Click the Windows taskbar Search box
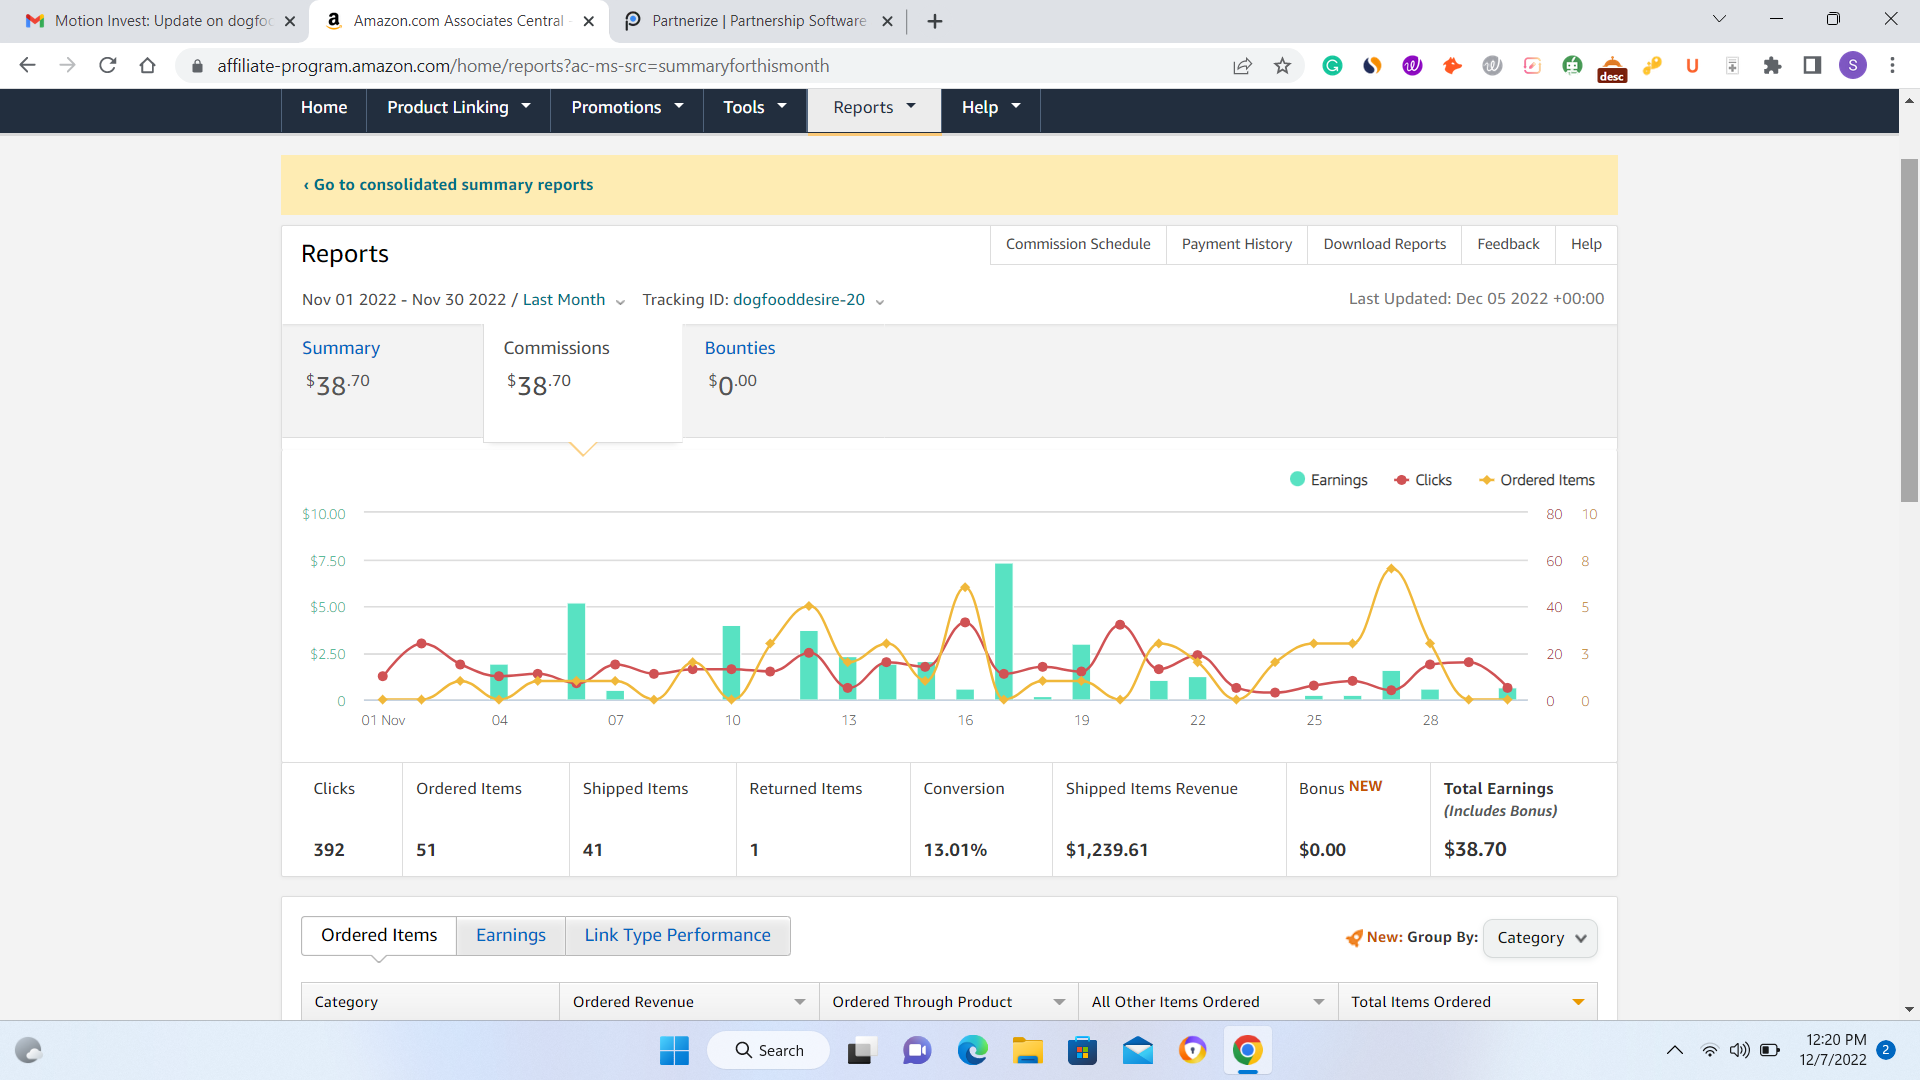This screenshot has width=1920, height=1080. point(769,1050)
